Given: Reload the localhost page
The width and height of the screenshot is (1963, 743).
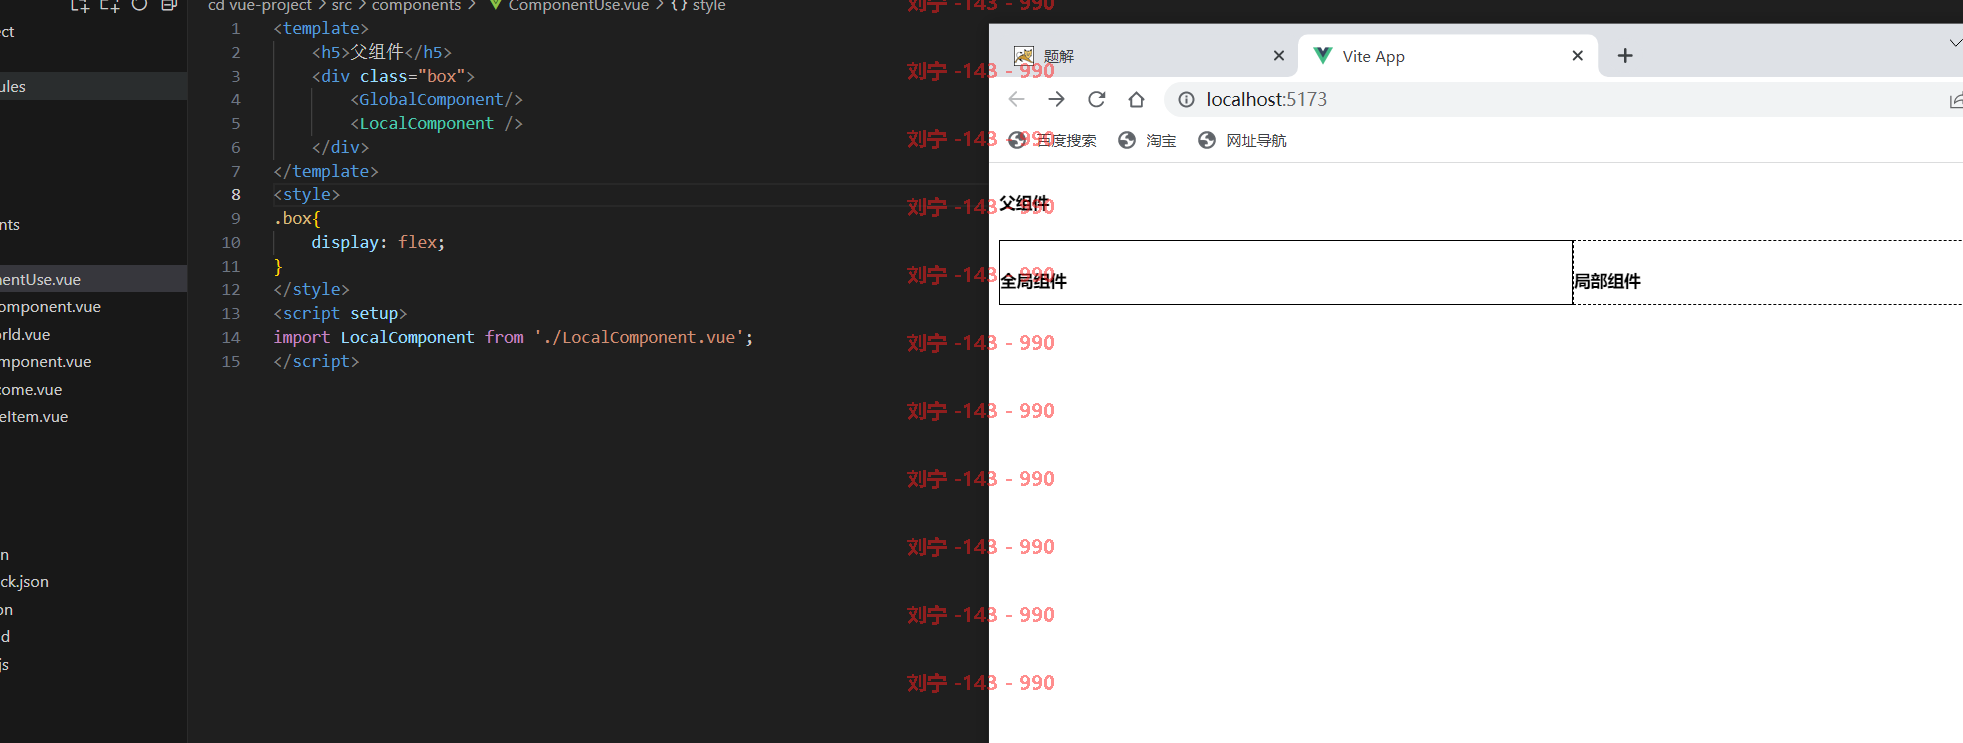Looking at the screenshot, I should pos(1097,99).
